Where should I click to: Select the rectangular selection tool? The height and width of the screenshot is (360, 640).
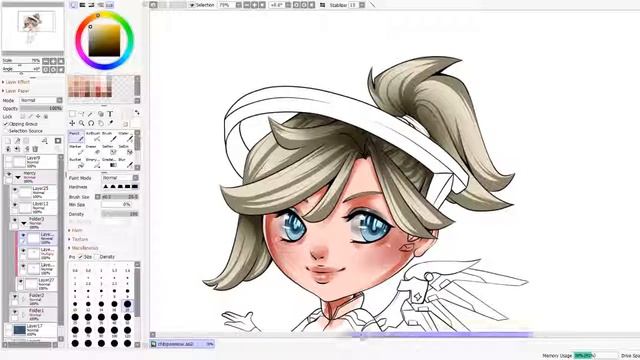[x=72, y=114]
